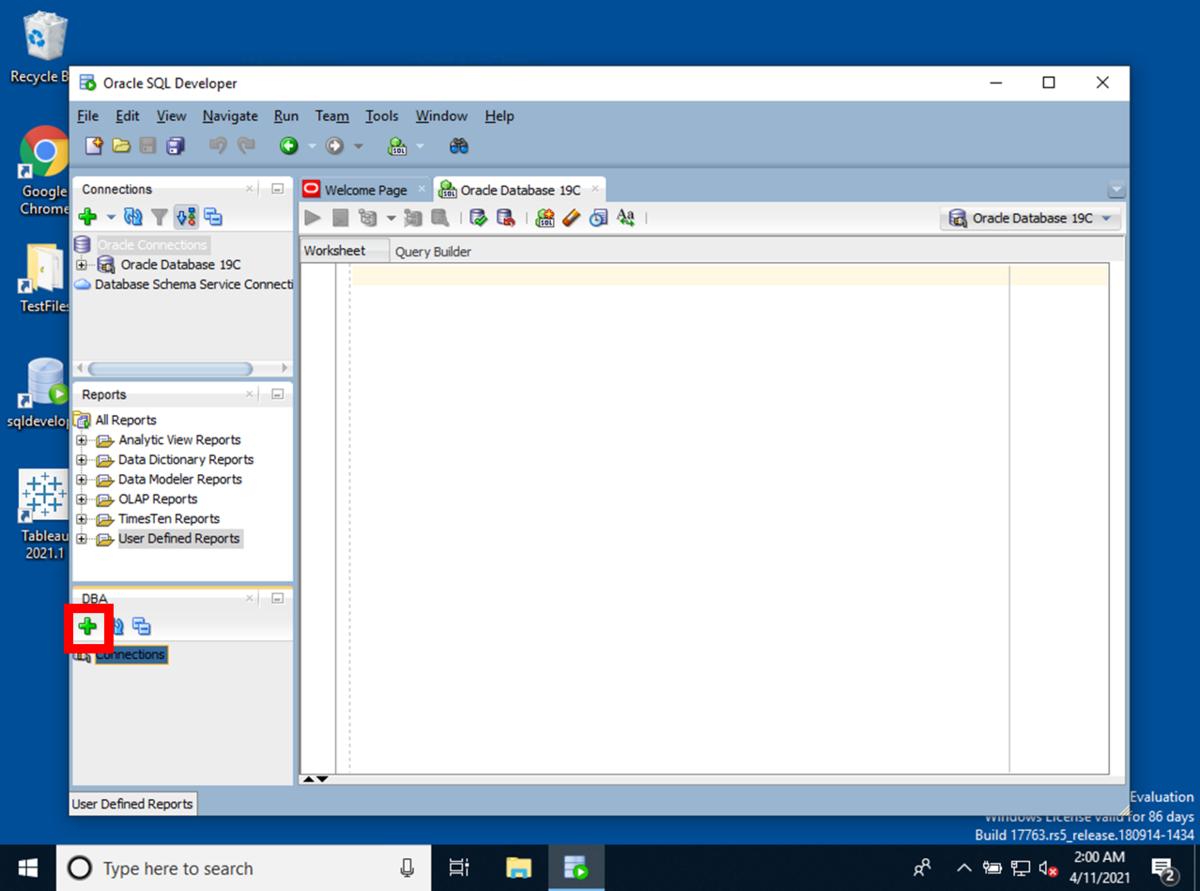The image size is (1200, 891).
Task: Add DBA connection with green plus icon
Action: point(88,627)
